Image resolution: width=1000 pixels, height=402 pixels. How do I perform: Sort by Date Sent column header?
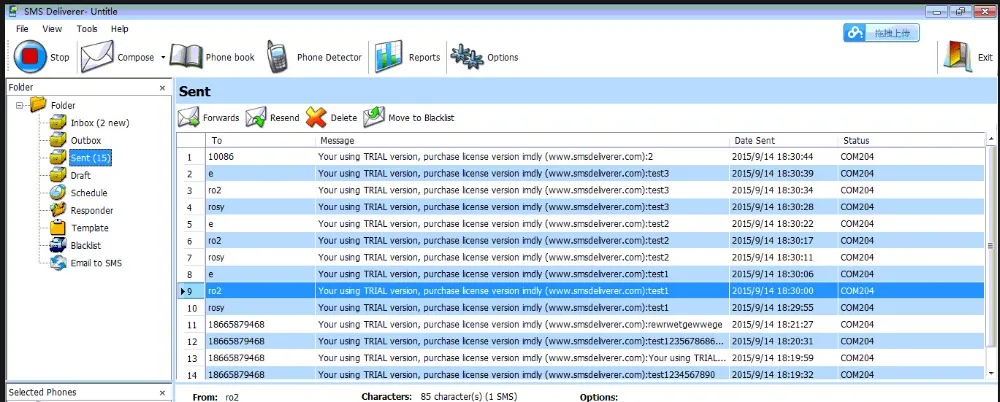click(783, 140)
